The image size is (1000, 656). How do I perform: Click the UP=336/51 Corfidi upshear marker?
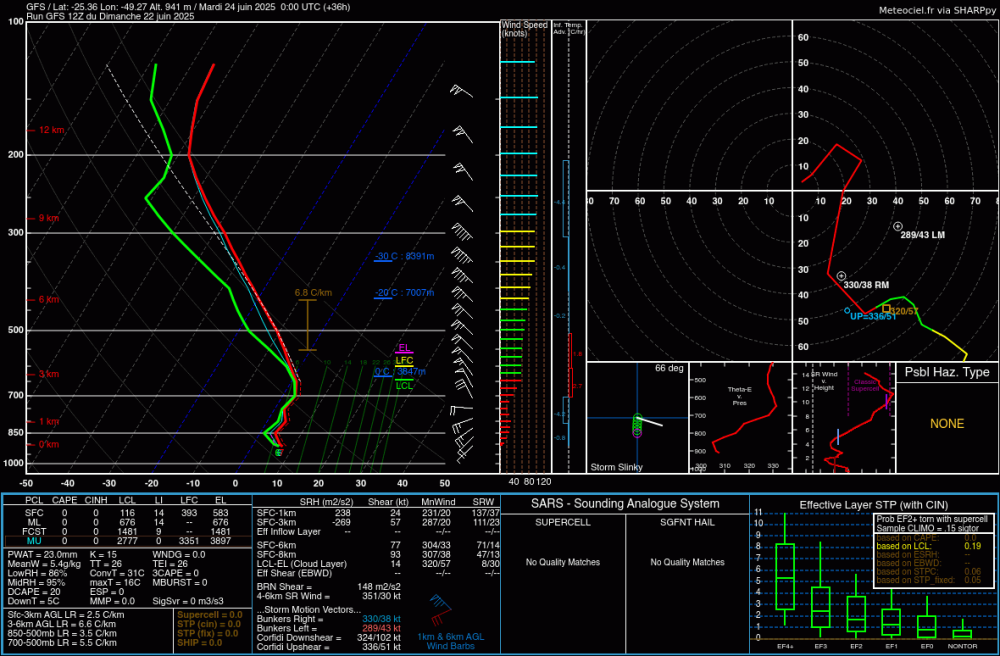click(847, 312)
